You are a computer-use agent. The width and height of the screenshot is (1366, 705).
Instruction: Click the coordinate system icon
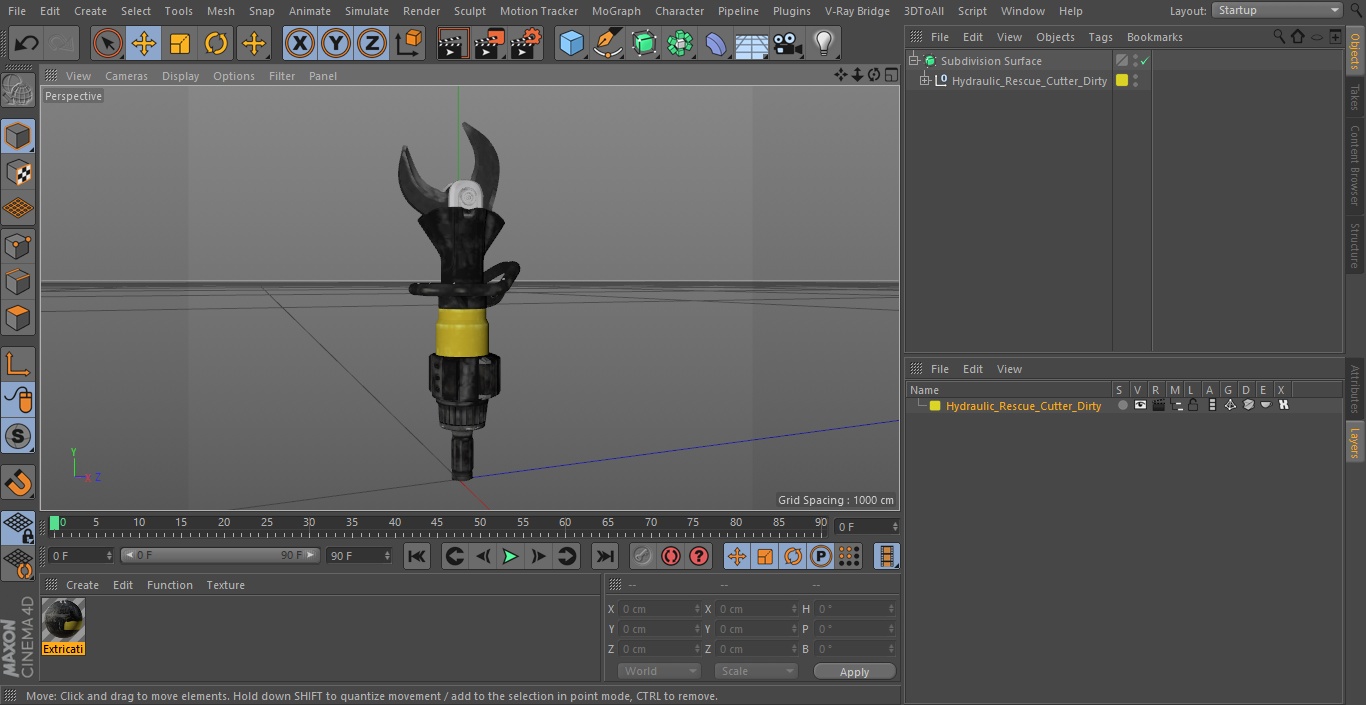click(409, 43)
